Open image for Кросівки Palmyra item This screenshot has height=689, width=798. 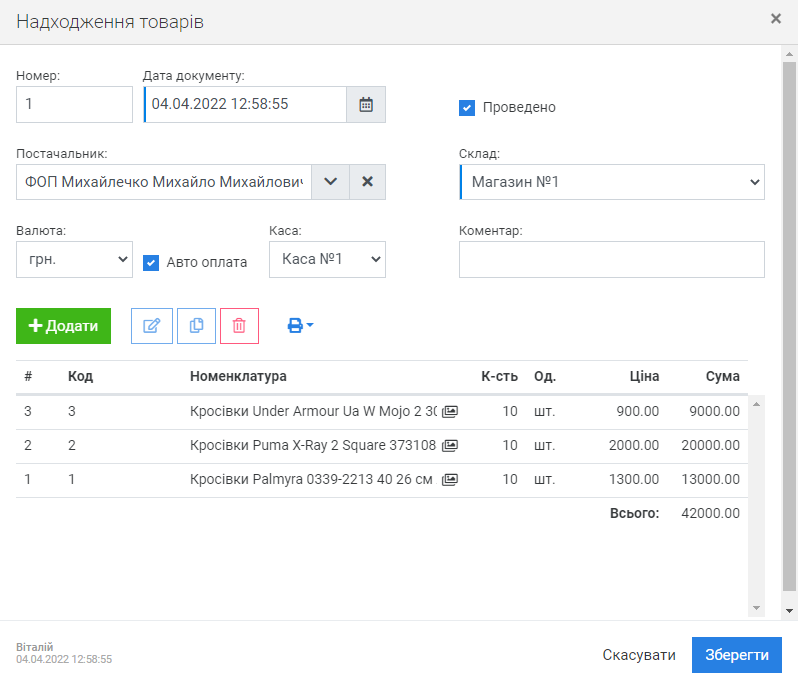point(450,479)
